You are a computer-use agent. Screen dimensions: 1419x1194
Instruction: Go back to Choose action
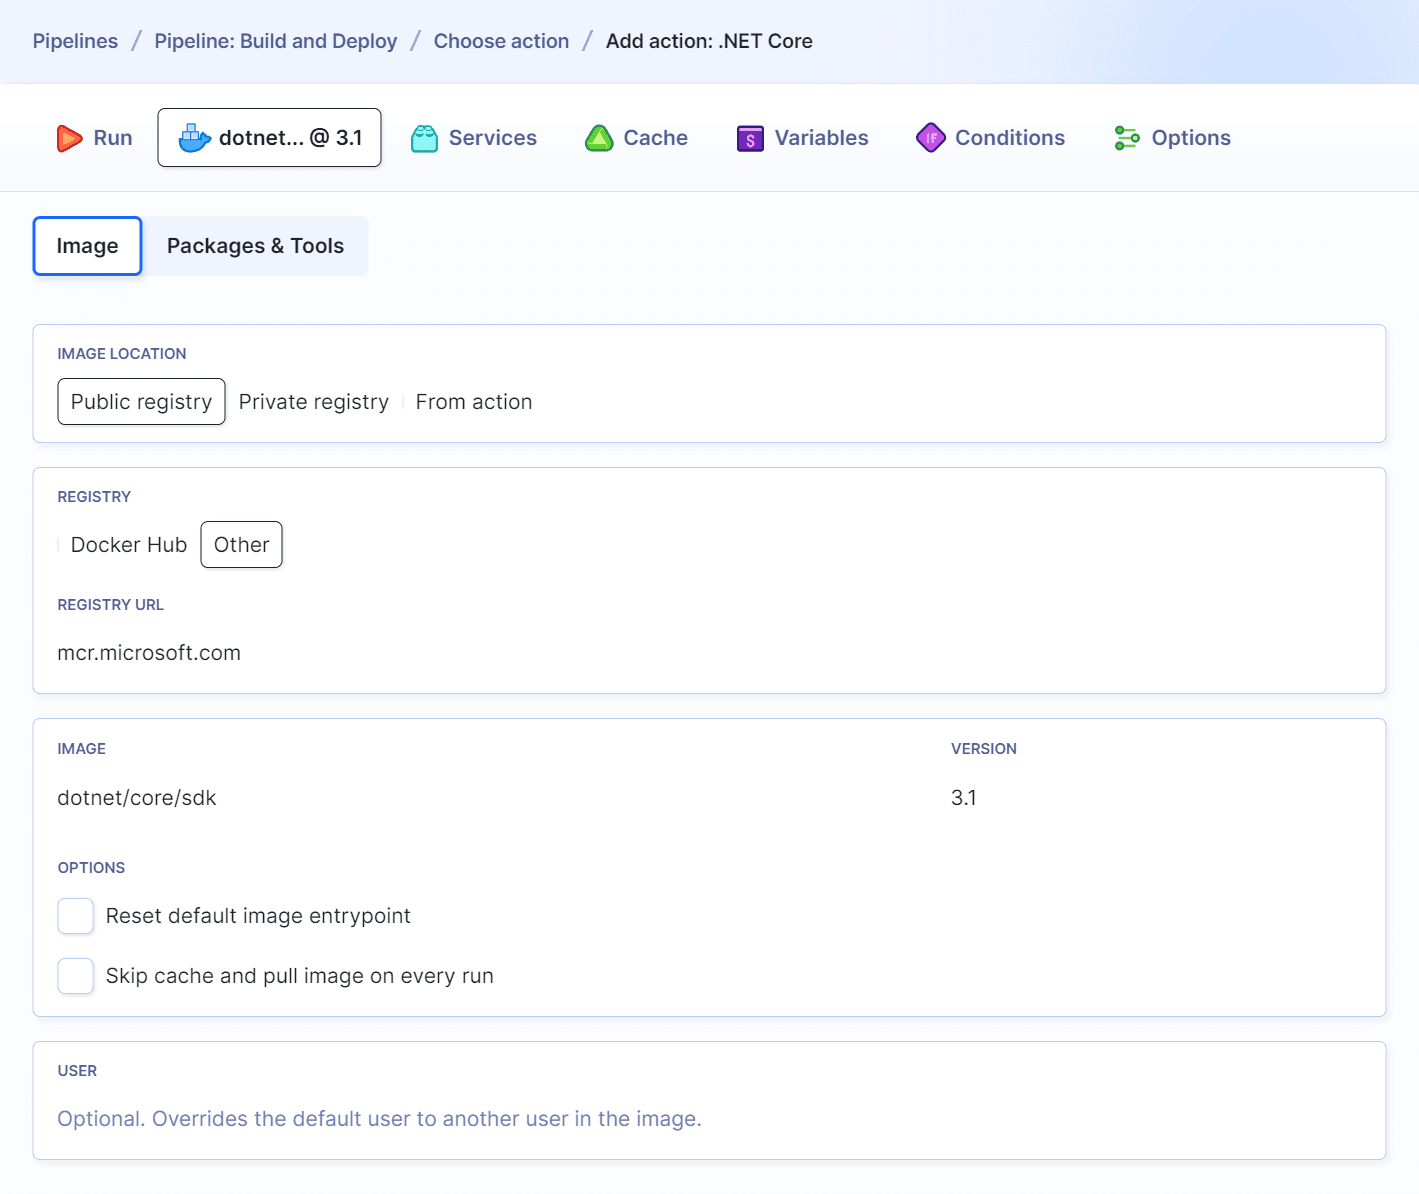501,41
